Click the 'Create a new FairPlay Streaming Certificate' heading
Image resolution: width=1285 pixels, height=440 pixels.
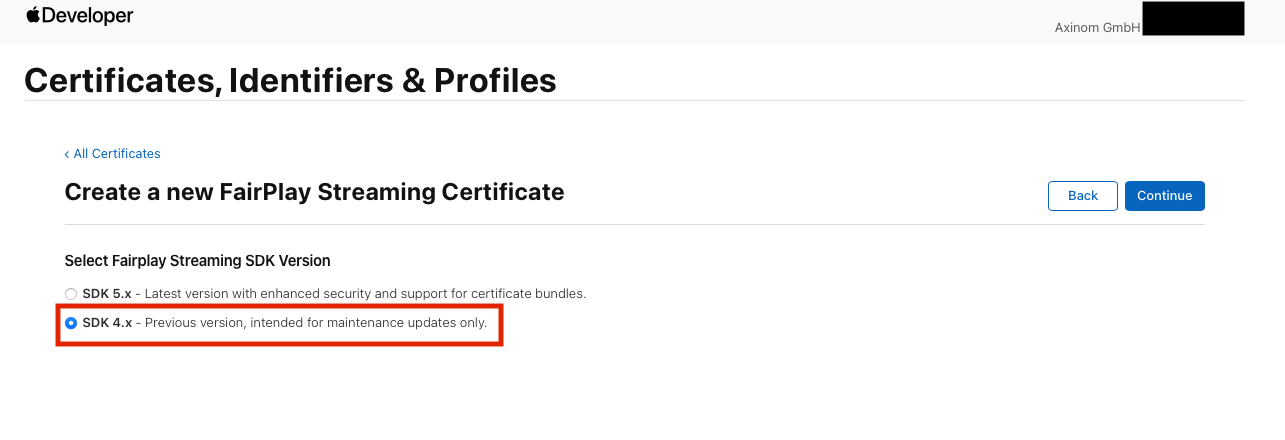(314, 192)
